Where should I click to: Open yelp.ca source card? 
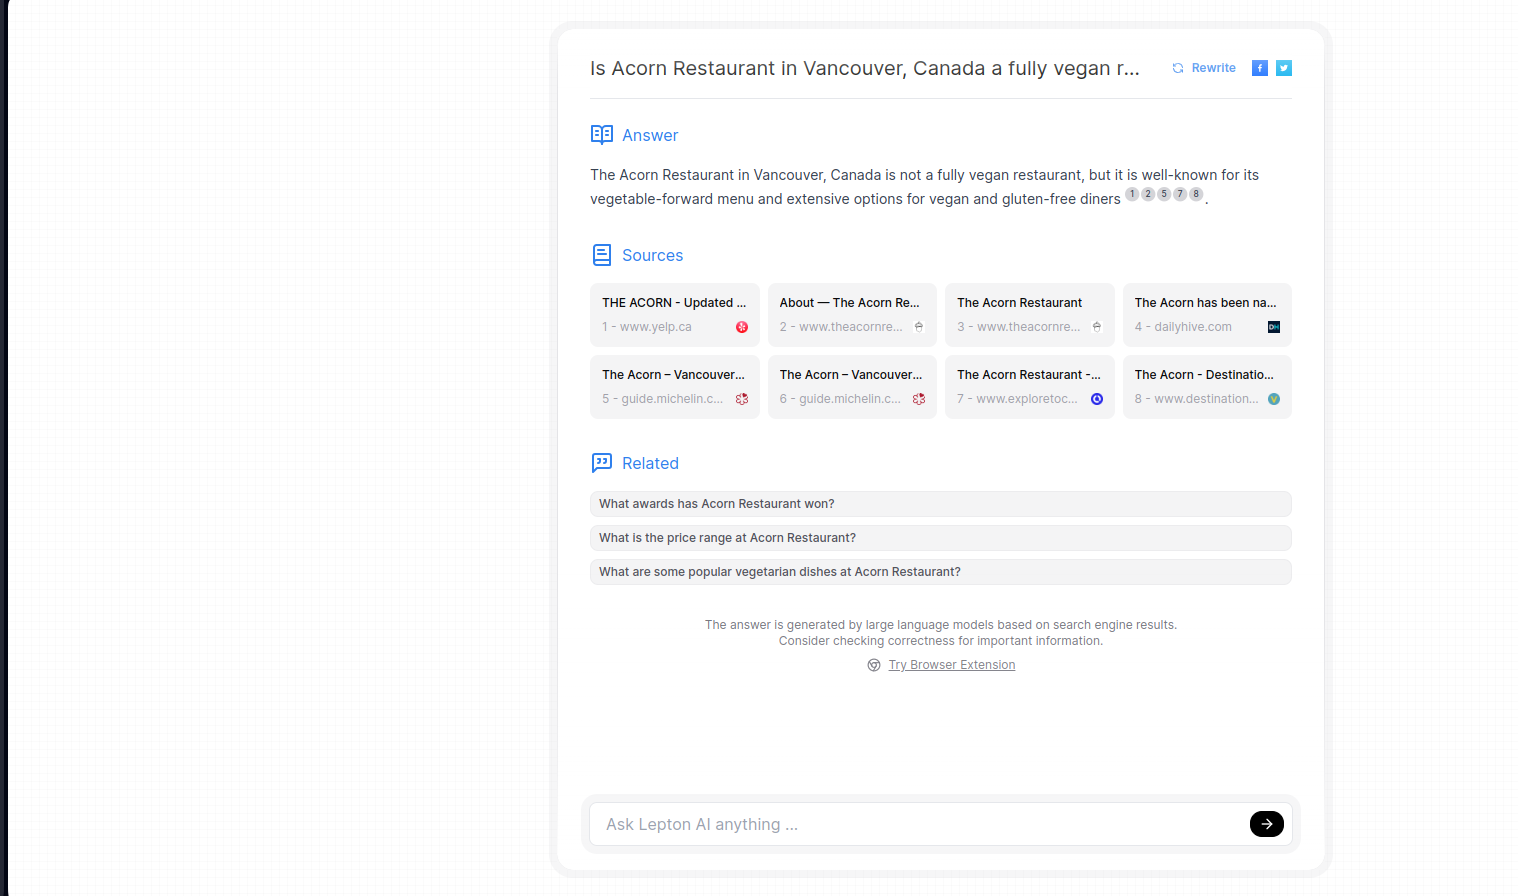[x=675, y=315]
